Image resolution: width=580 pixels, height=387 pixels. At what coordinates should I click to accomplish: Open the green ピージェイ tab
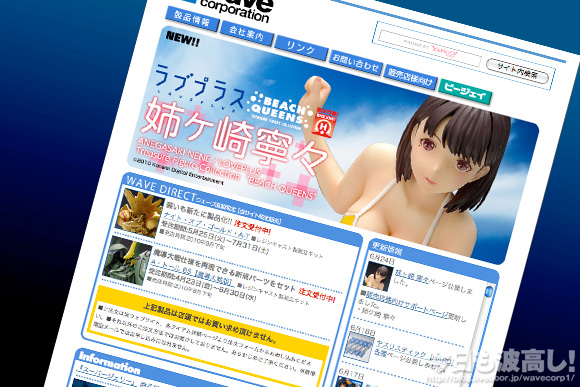465,92
